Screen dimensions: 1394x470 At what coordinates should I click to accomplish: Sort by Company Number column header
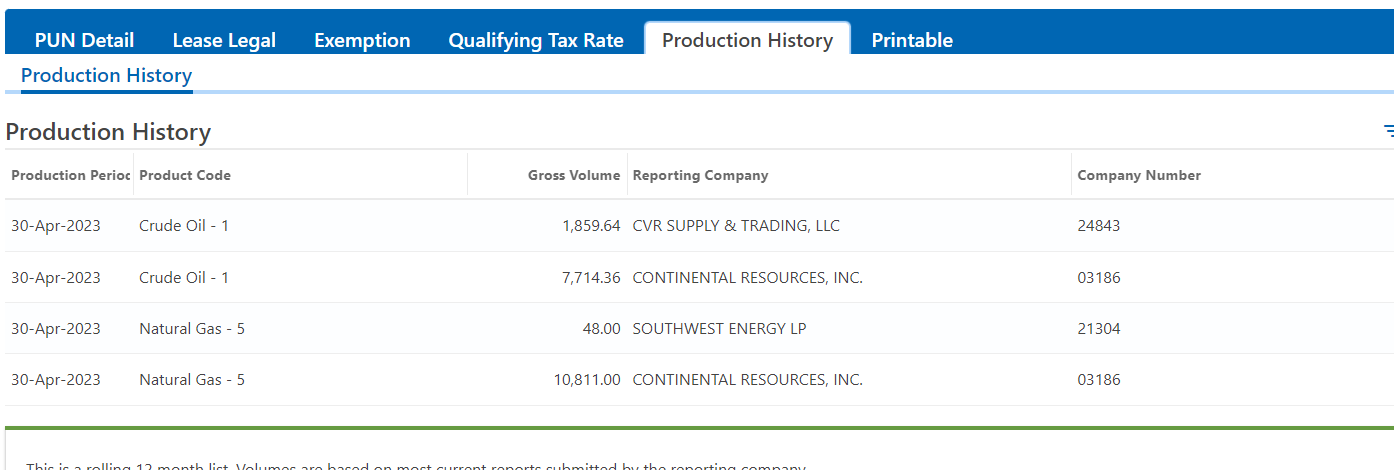pyautogui.click(x=1139, y=175)
